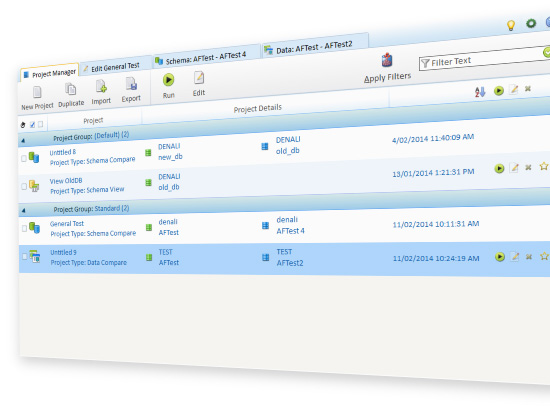This screenshot has height=407, width=550.
Task: Click the View OldDB project name link
Action: coord(66,181)
